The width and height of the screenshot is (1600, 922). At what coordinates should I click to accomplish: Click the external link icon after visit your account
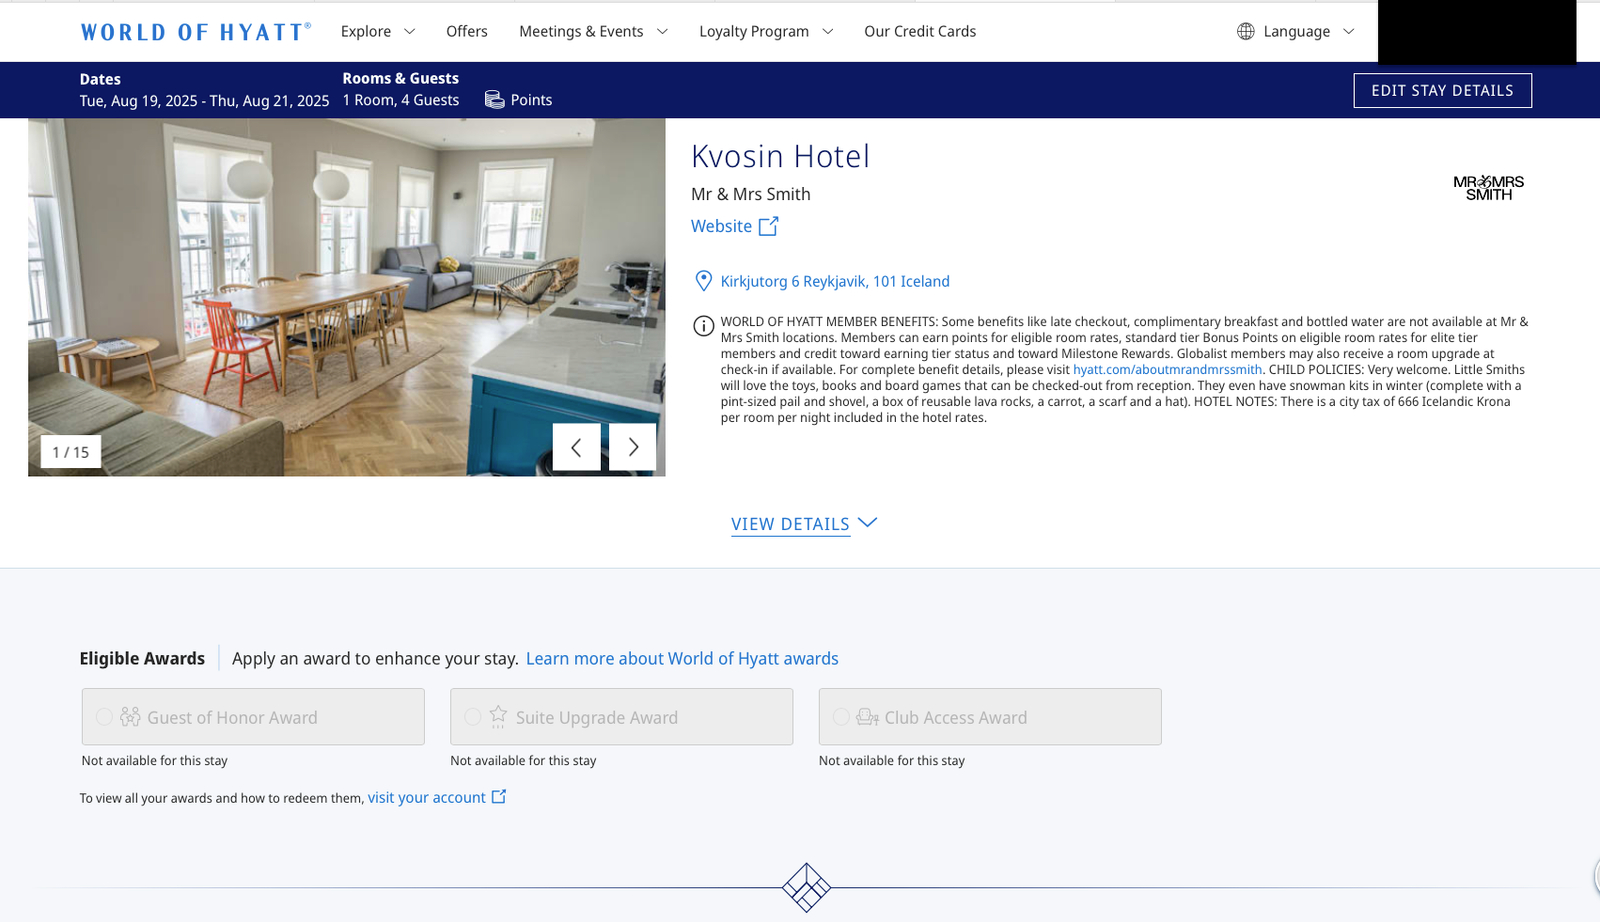[x=498, y=797]
